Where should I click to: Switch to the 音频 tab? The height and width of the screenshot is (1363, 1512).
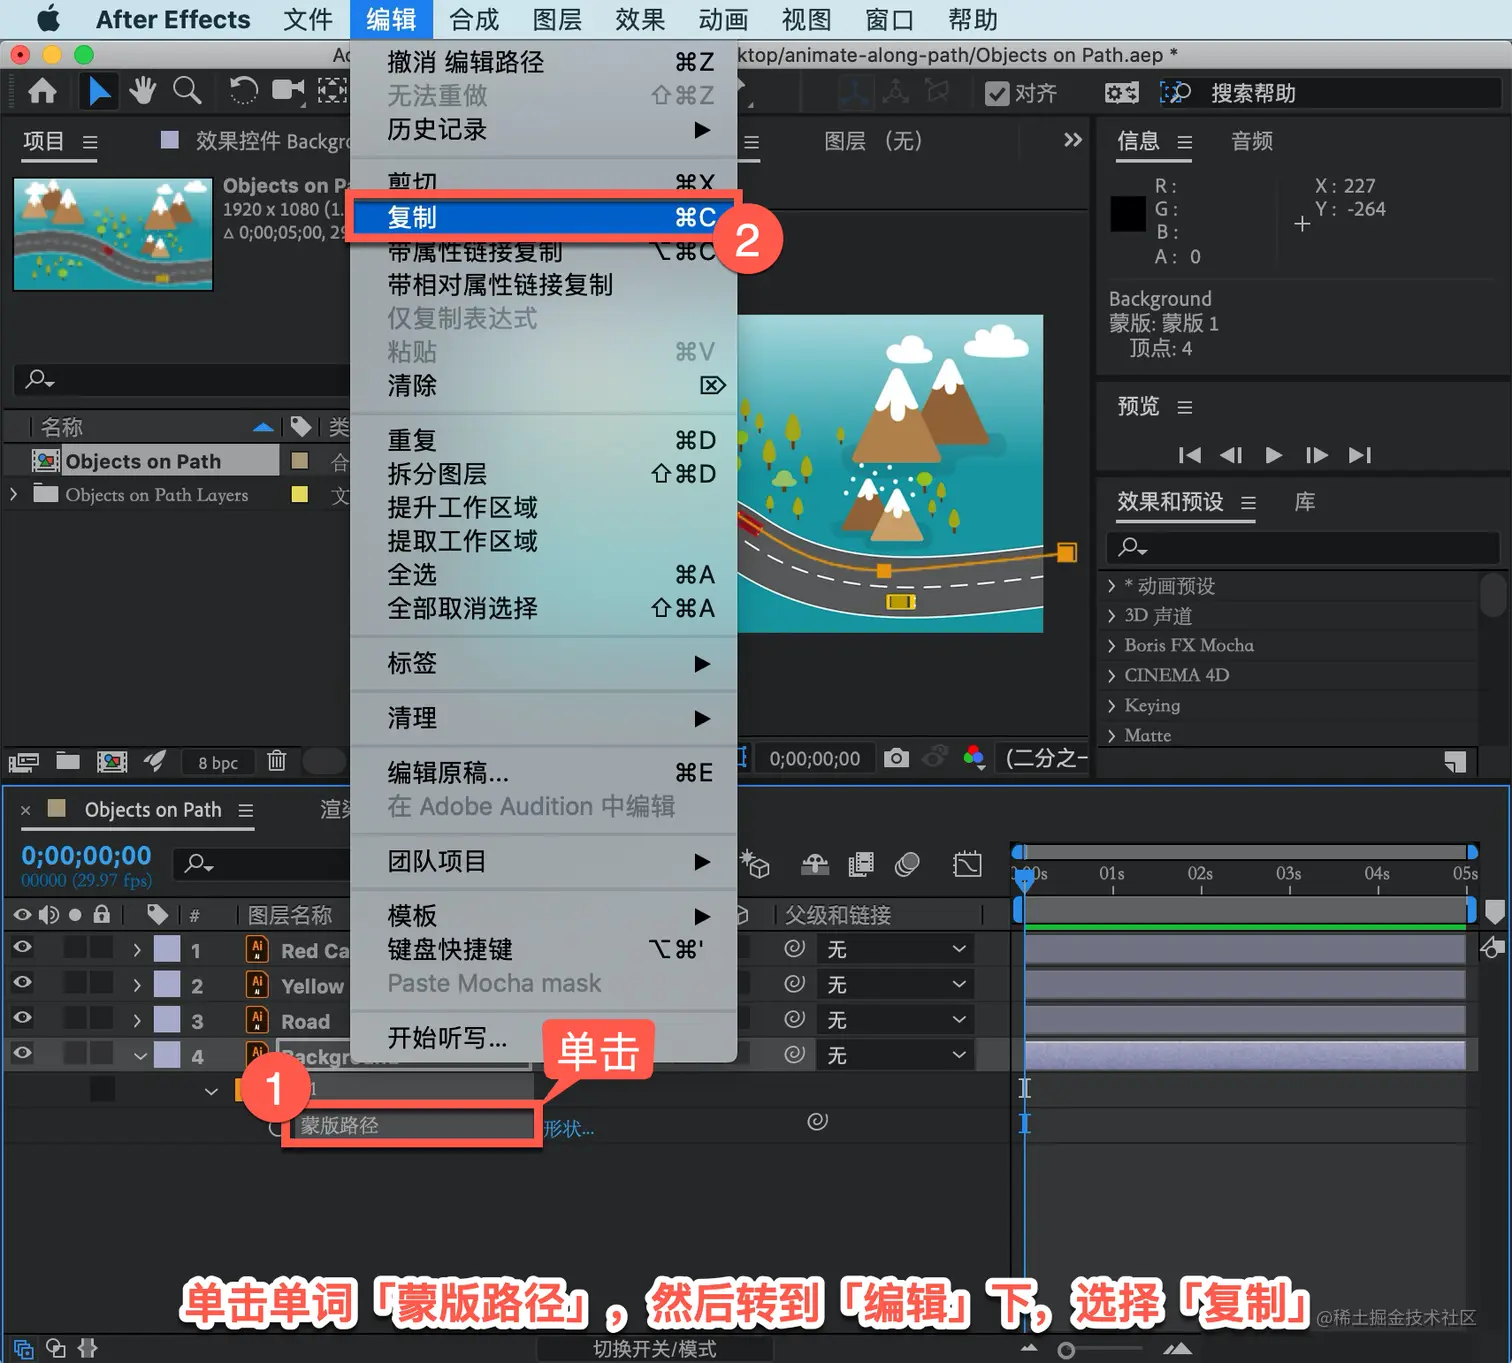pos(1252,141)
